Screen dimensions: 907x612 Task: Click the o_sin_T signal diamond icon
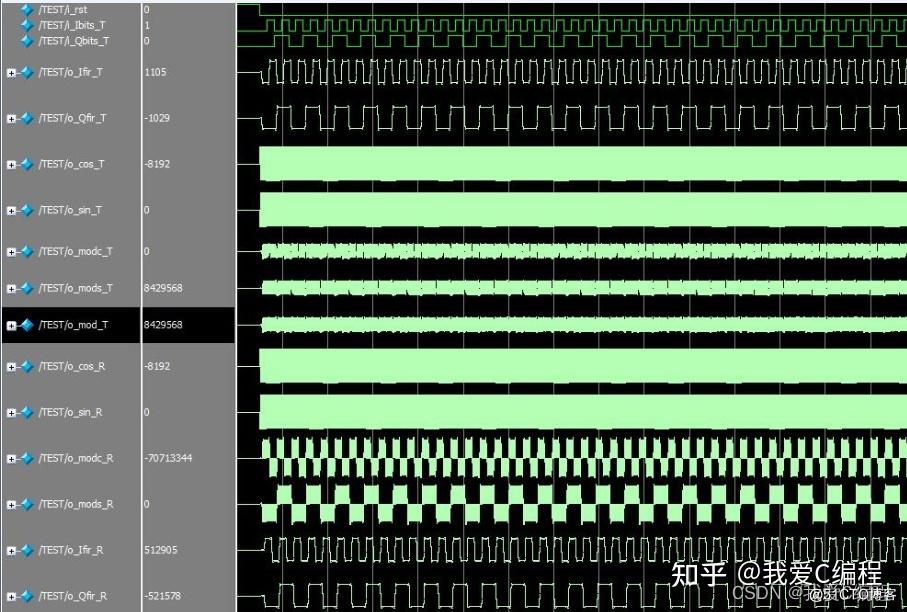[27, 210]
